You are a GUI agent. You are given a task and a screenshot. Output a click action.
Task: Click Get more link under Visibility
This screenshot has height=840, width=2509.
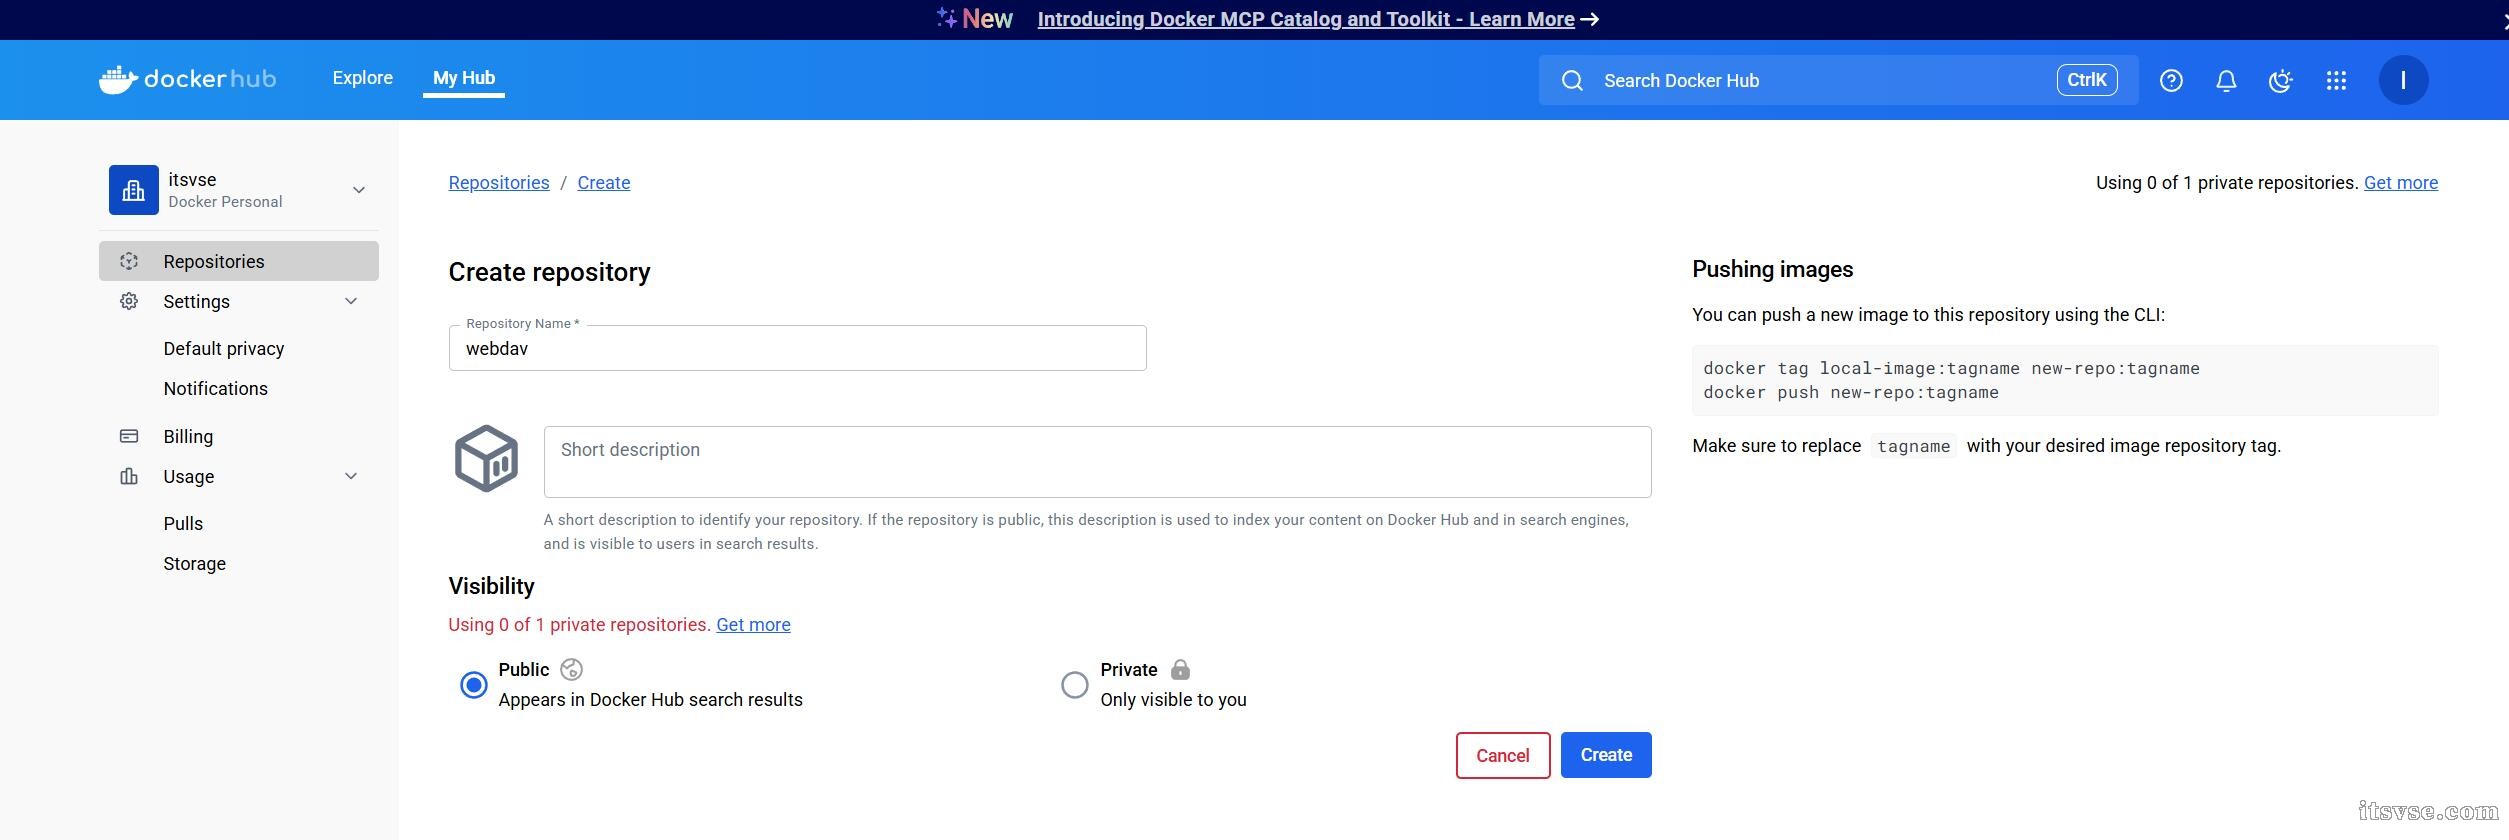[753, 625]
